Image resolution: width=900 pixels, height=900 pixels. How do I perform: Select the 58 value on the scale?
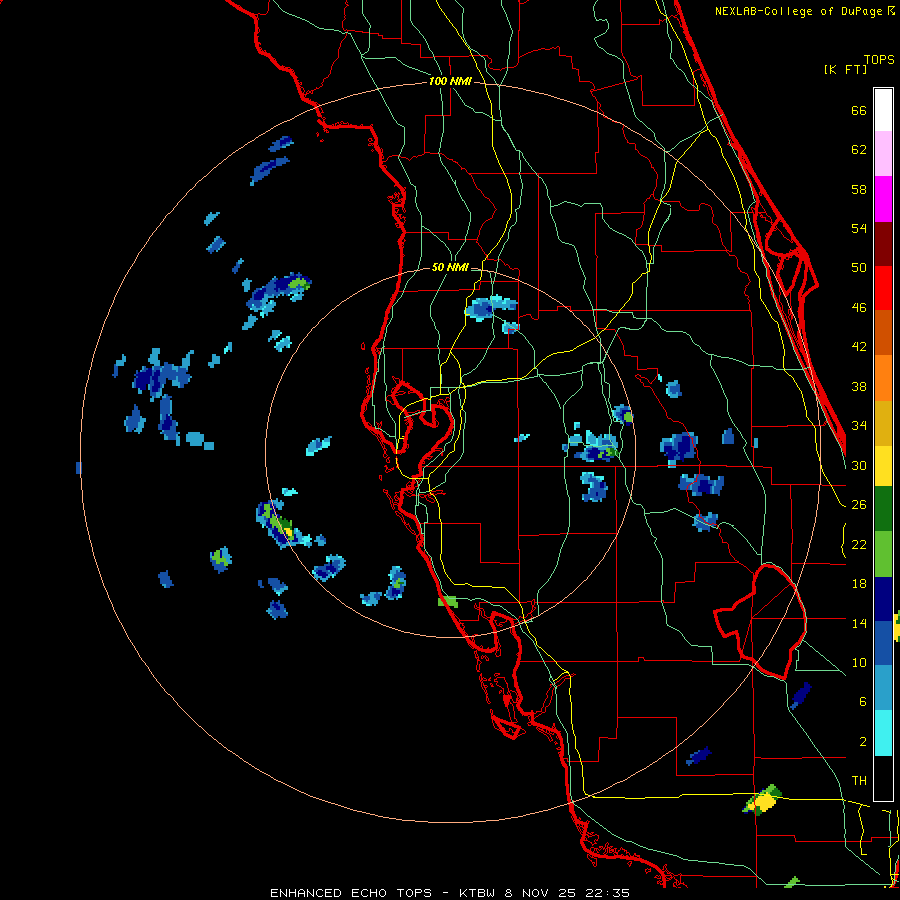859,189
